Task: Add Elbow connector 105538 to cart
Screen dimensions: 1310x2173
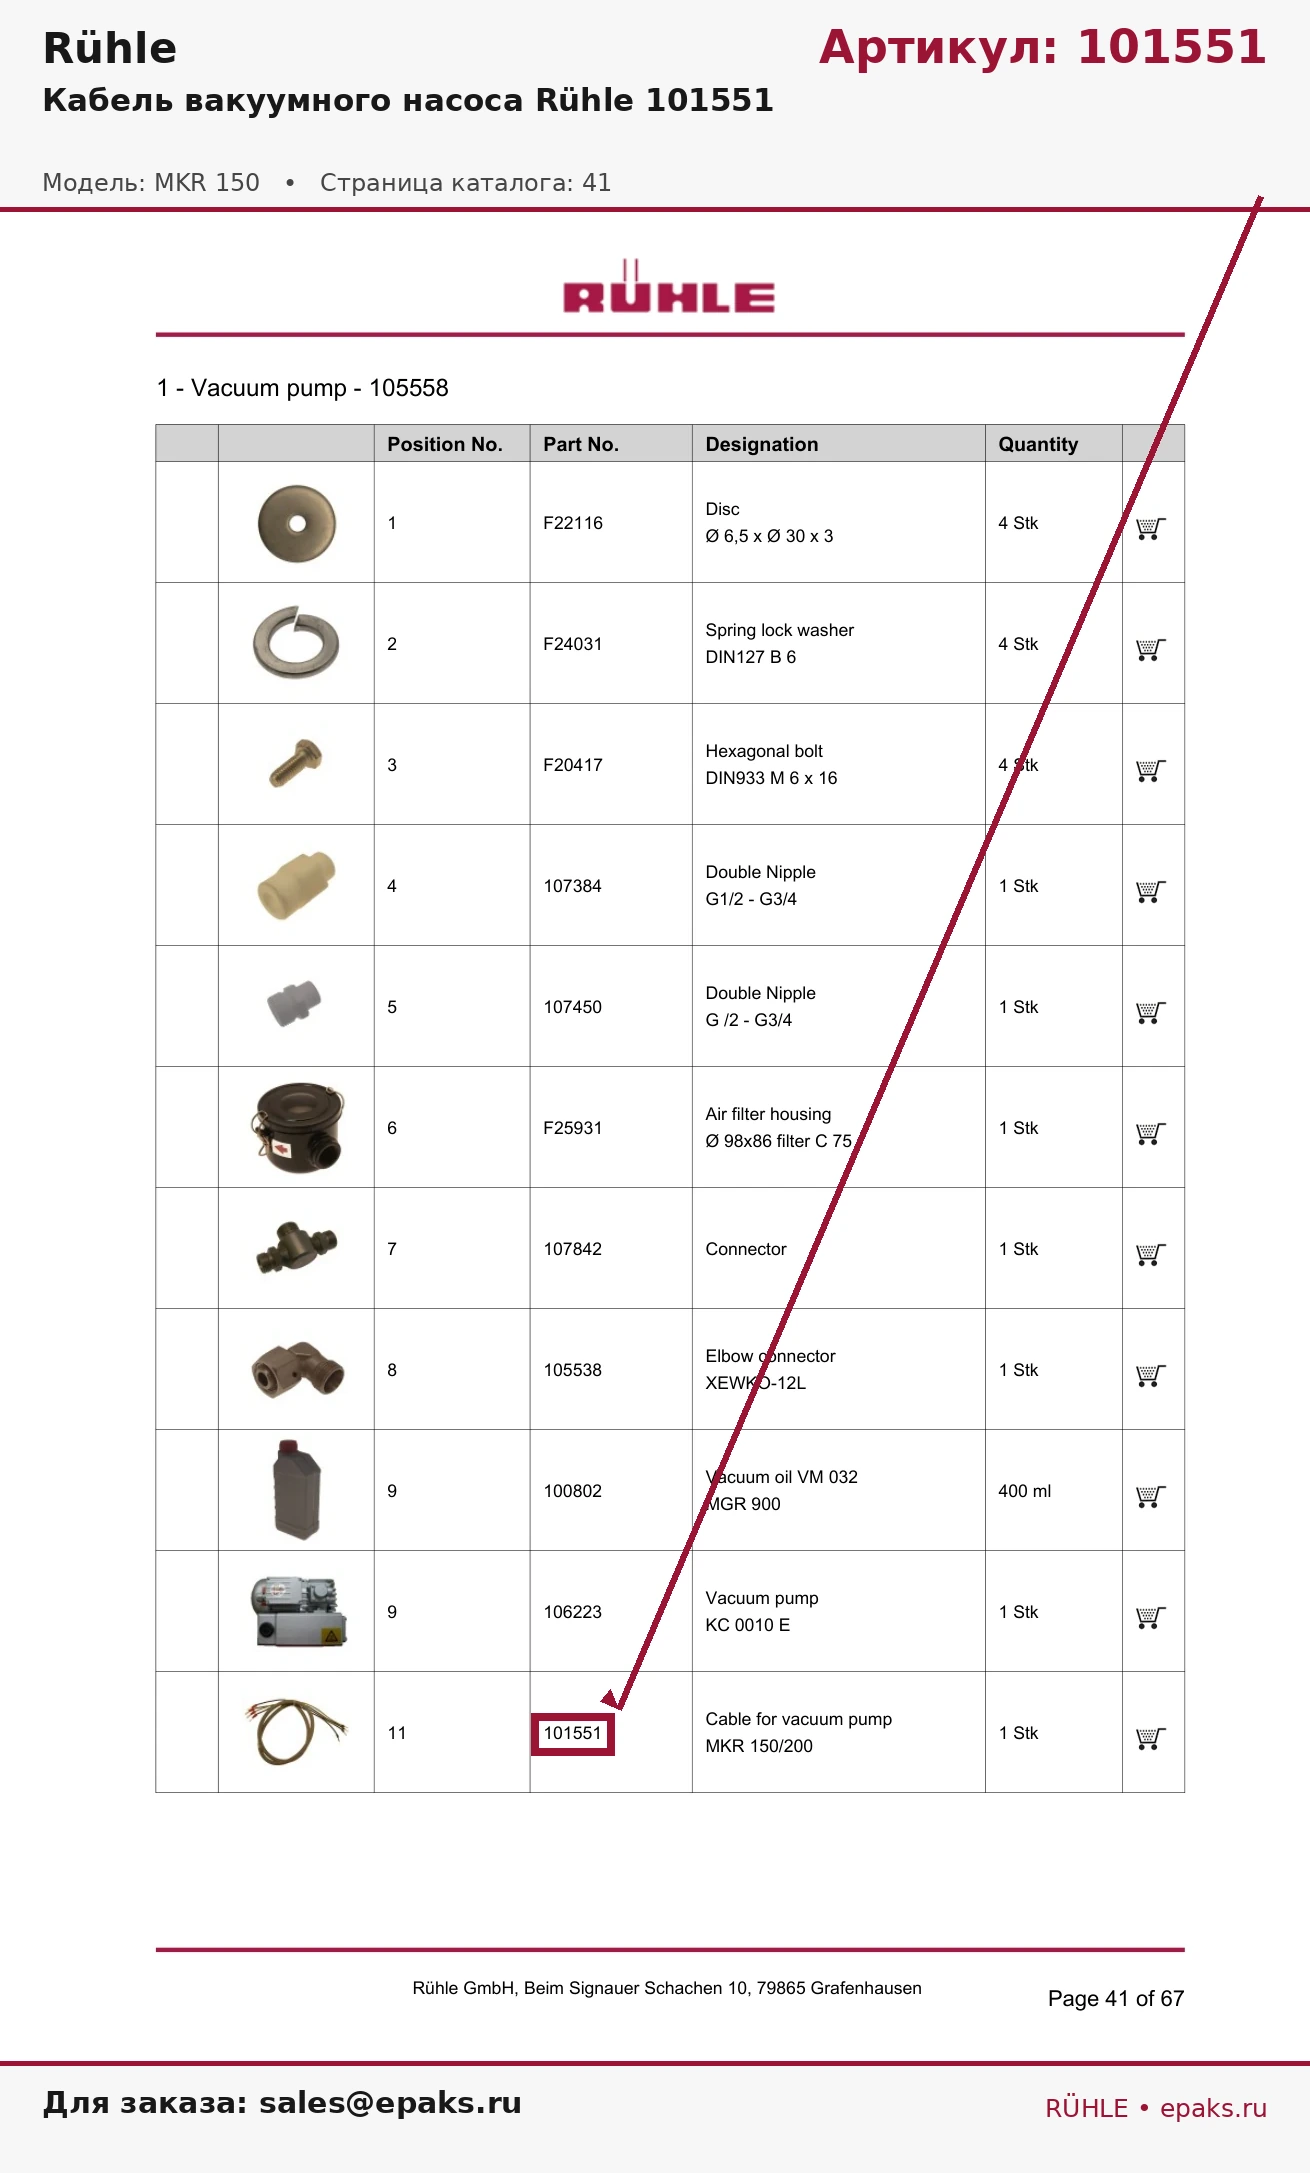Action: [x=1151, y=1375]
